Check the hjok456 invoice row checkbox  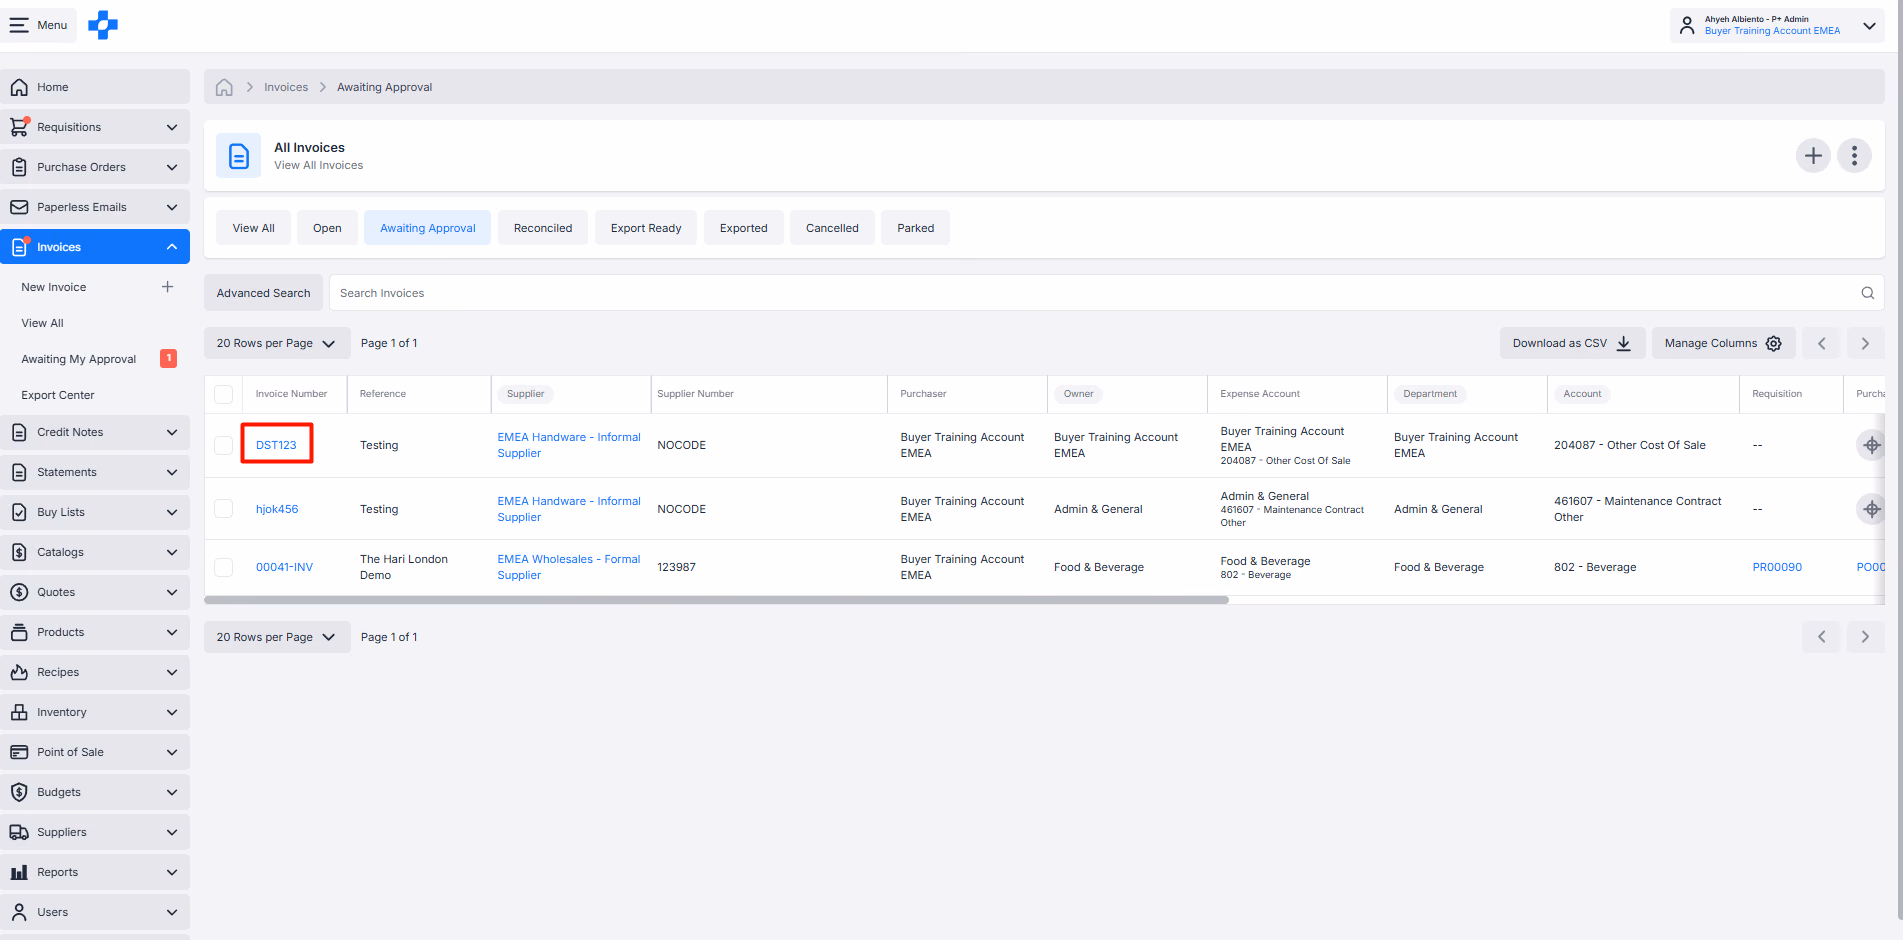coord(224,509)
